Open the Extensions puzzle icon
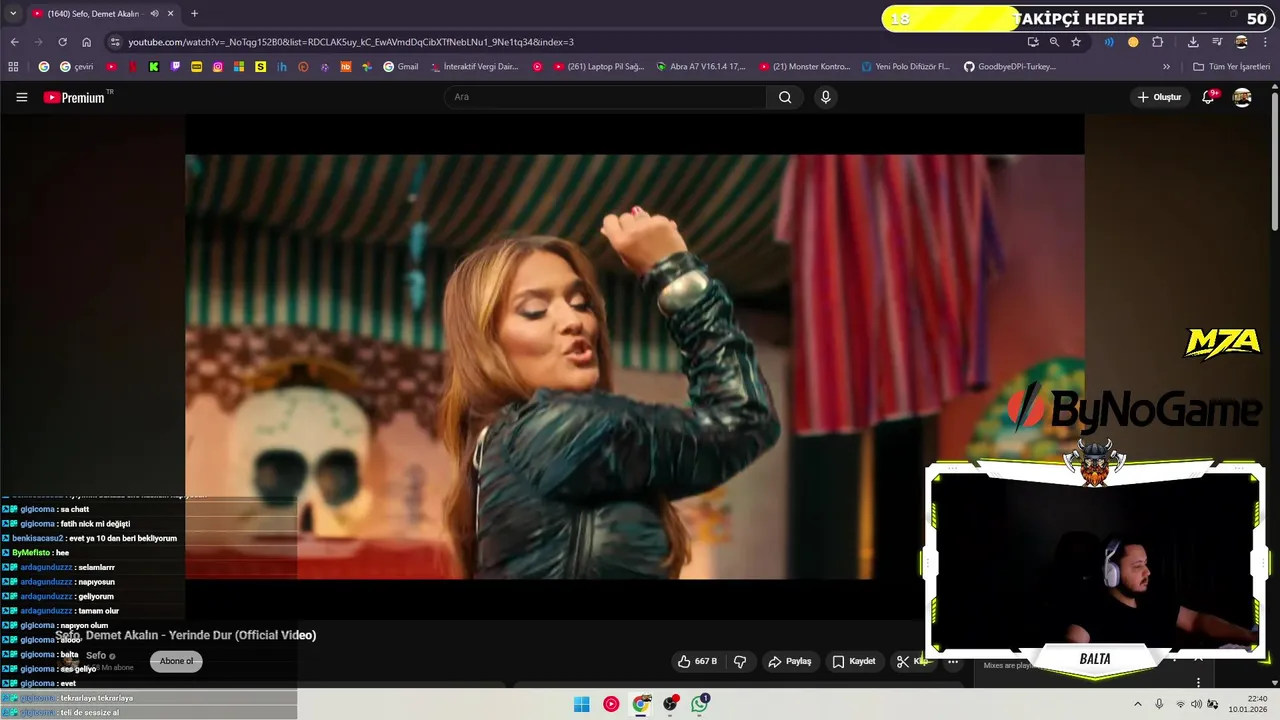This screenshot has width=1280, height=720. 1158,42
